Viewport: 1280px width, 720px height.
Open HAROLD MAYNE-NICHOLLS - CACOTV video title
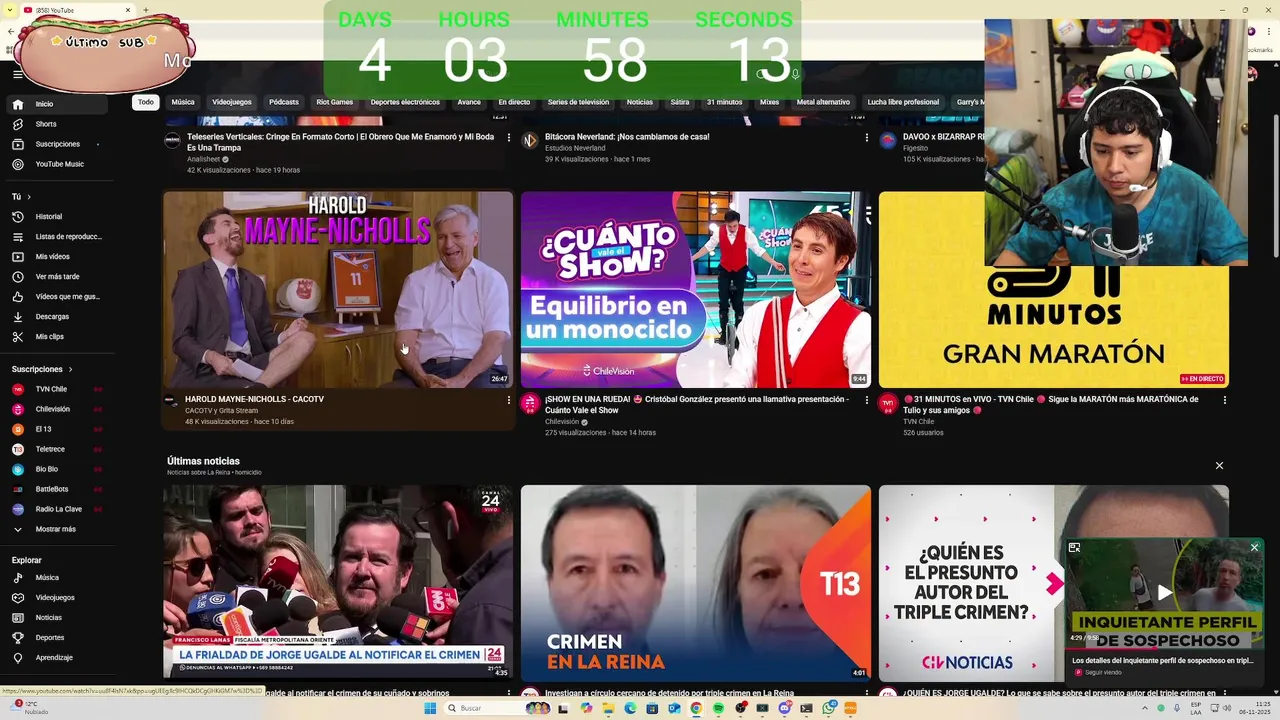(x=254, y=399)
